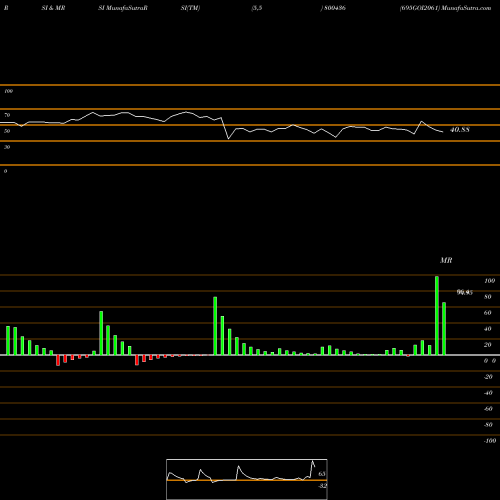Click the RSI axis label 30

click(x=7, y=147)
